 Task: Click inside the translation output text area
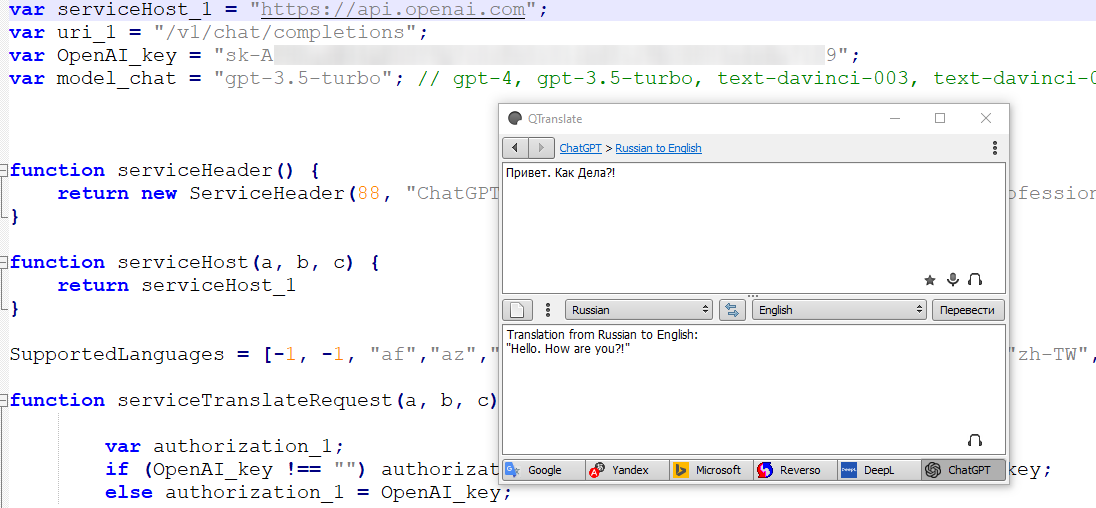click(x=754, y=389)
